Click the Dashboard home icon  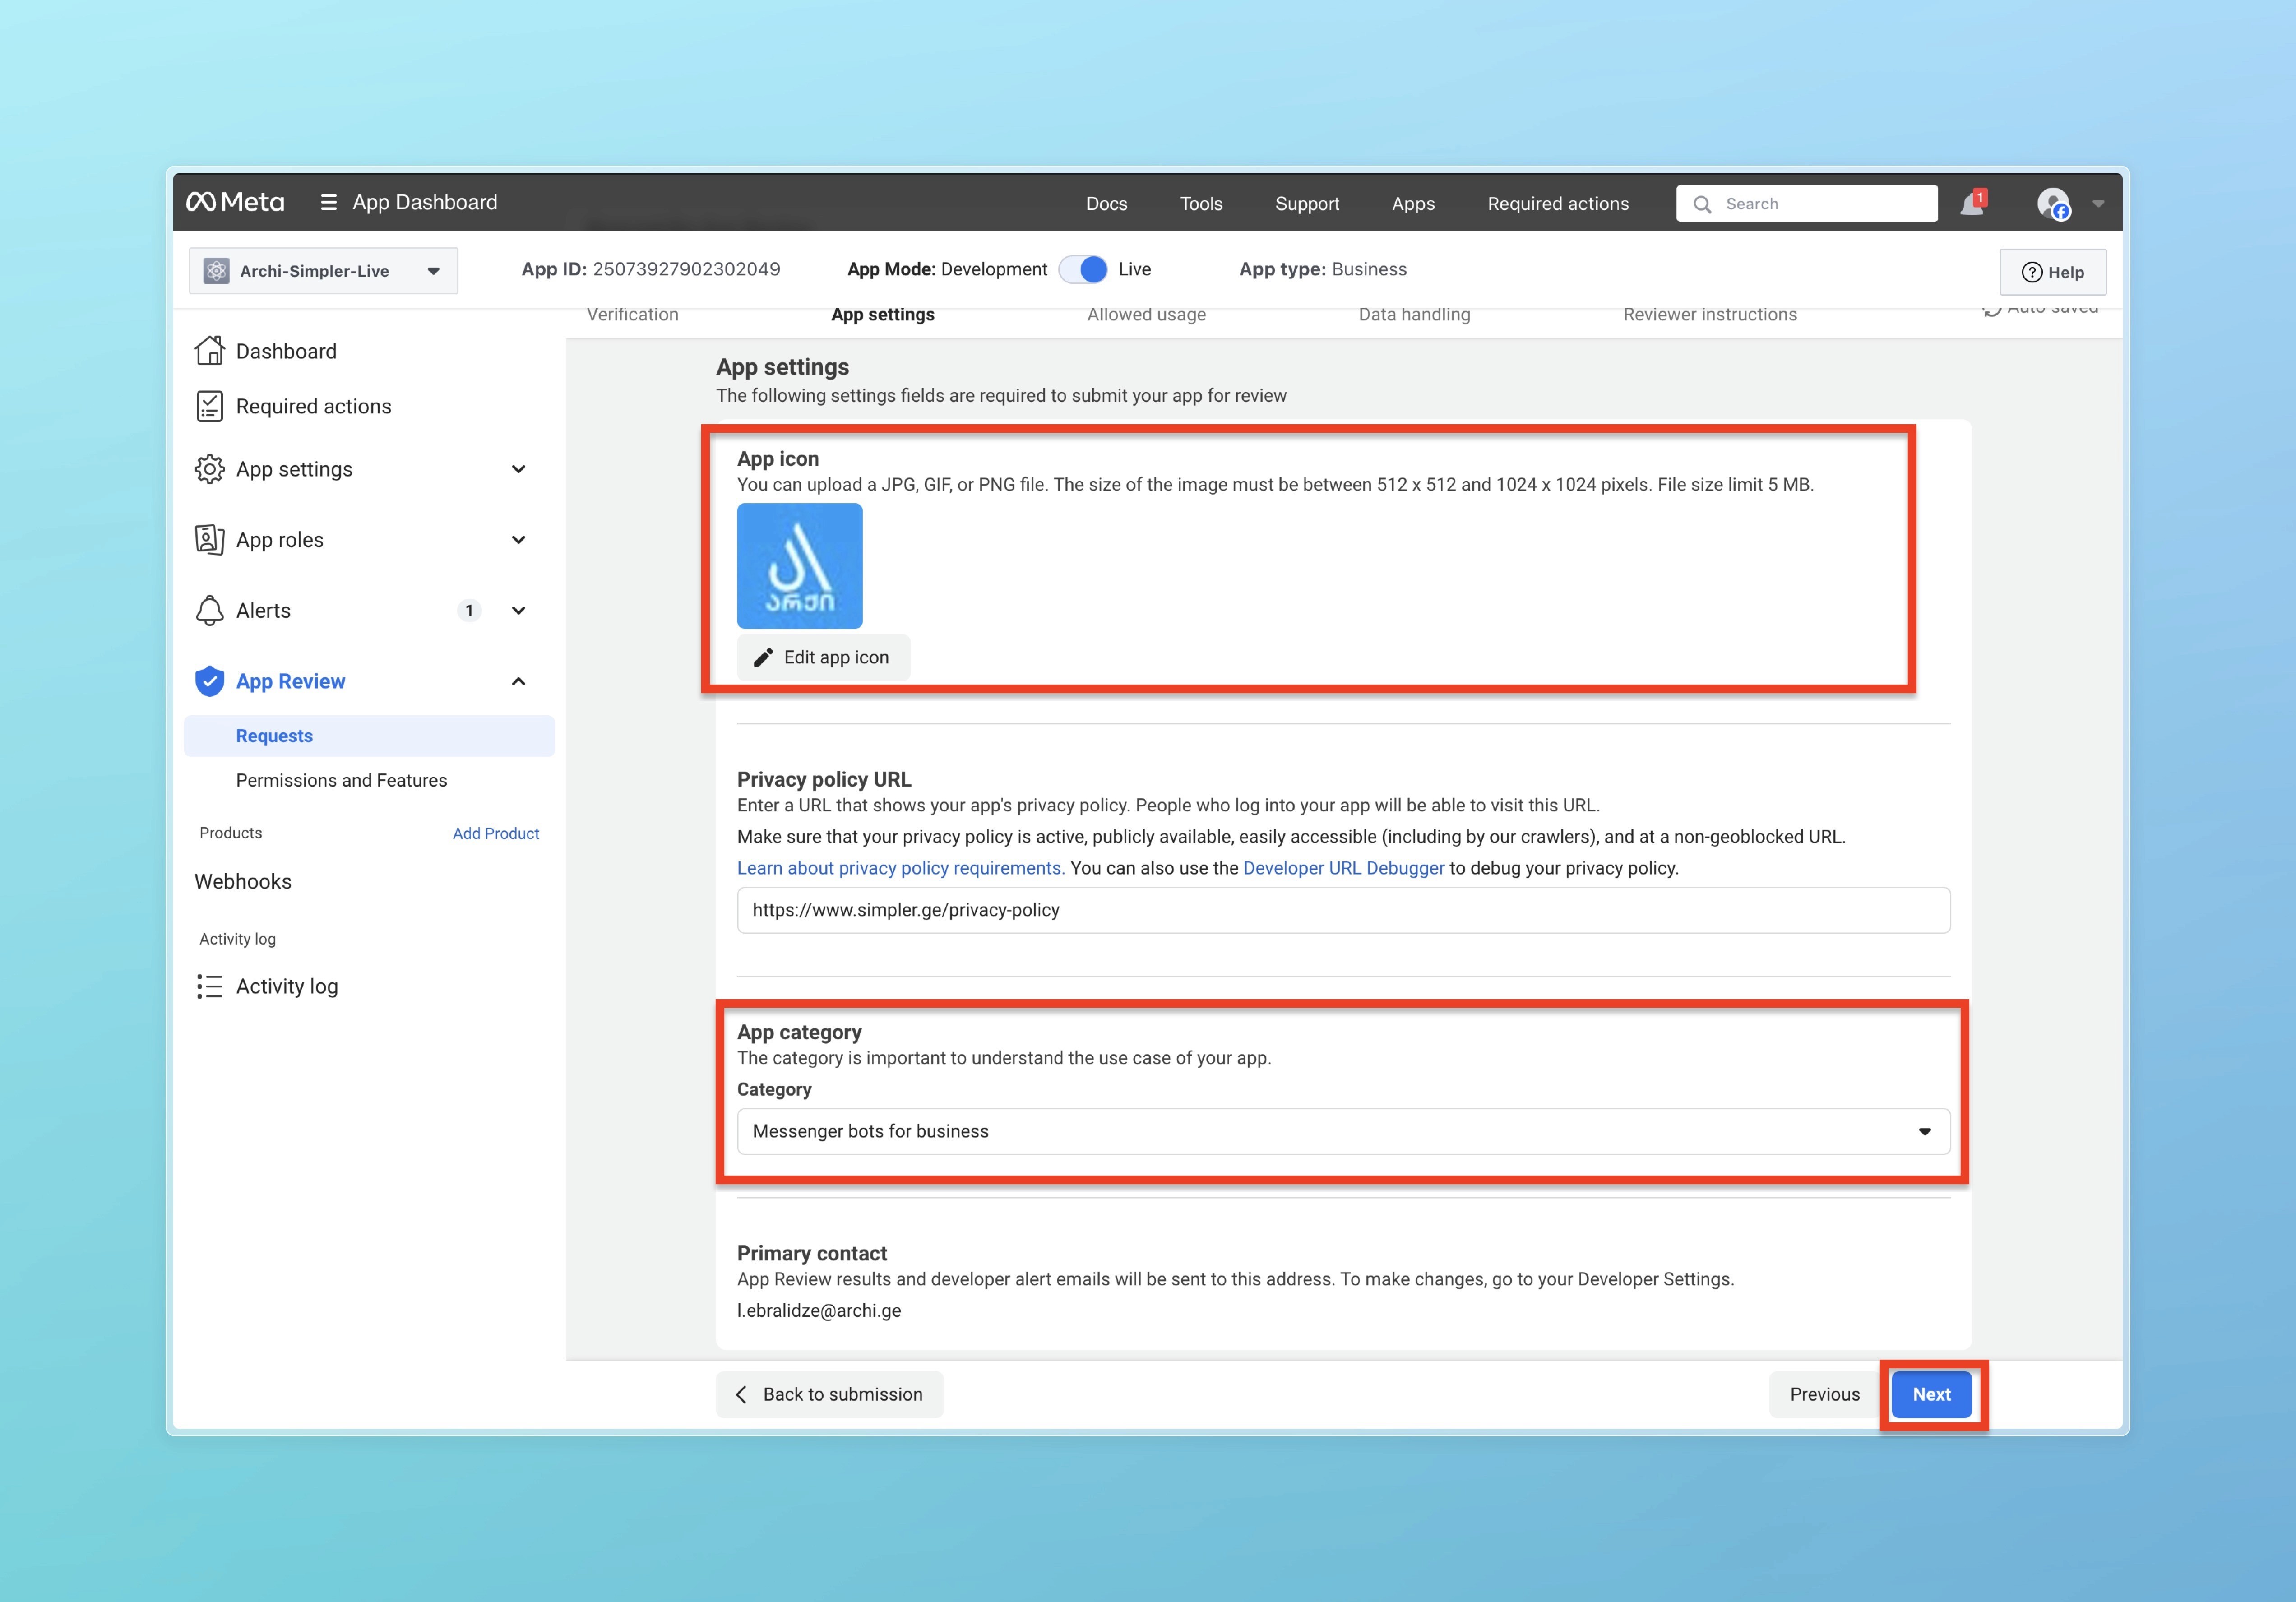click(x=209, y=351)
